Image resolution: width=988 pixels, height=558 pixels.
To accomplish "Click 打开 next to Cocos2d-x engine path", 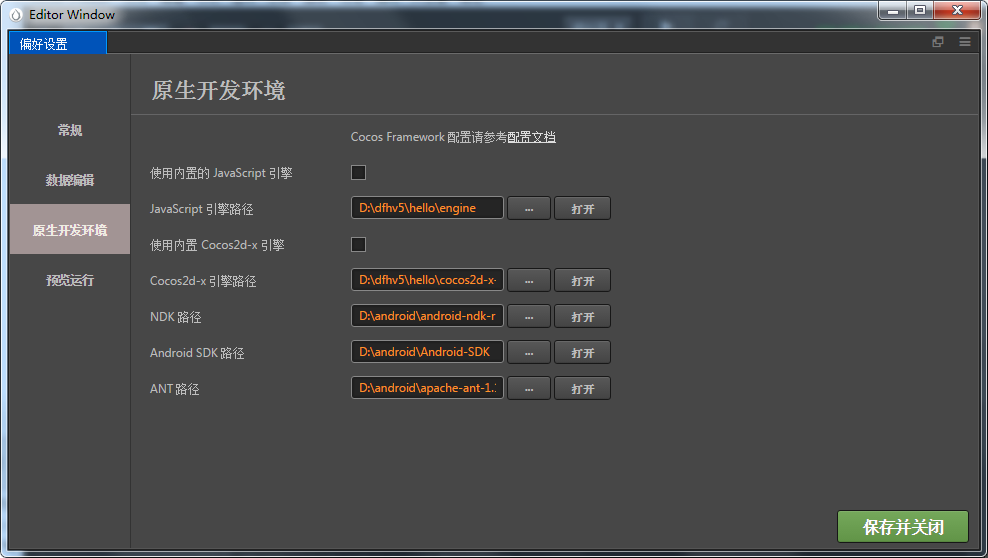I will tap(582, 280).
